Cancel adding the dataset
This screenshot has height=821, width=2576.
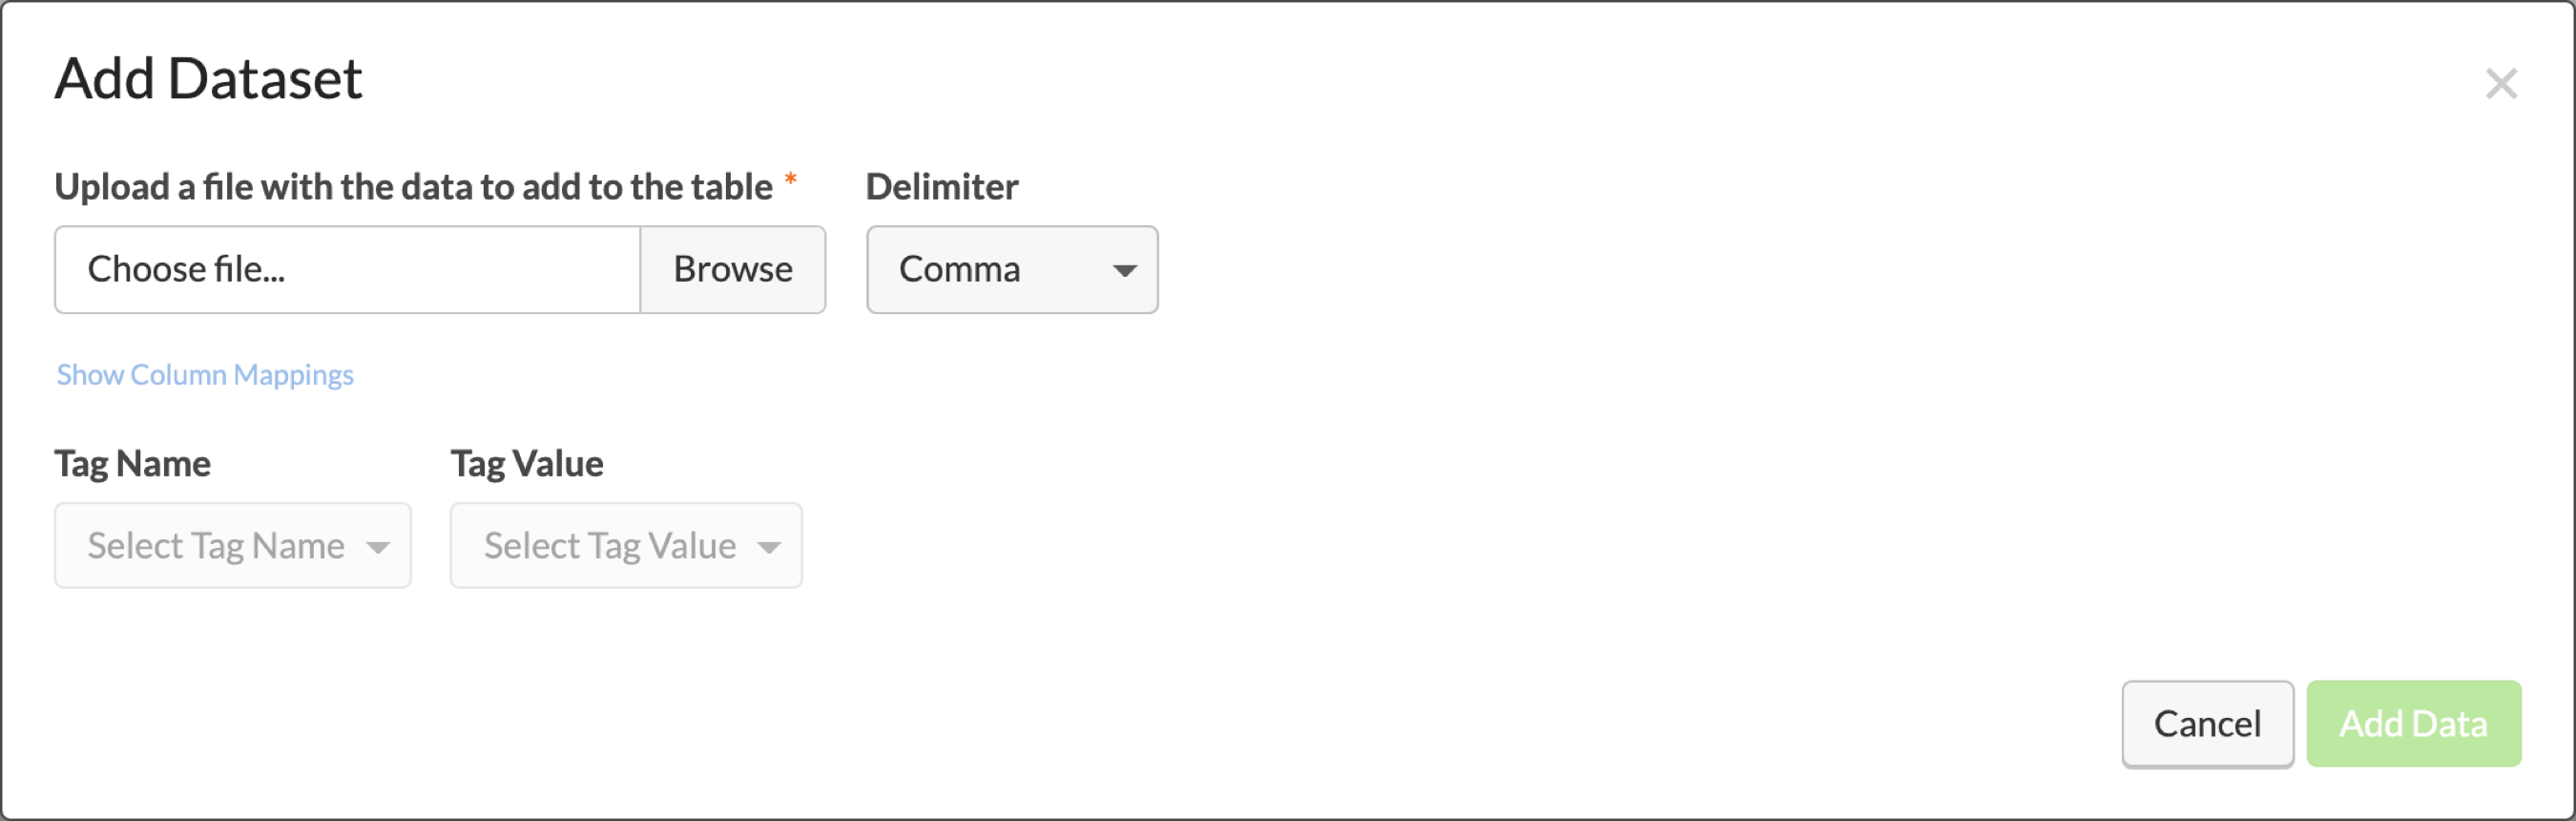pyautogui.click(x=2206, y=723)
